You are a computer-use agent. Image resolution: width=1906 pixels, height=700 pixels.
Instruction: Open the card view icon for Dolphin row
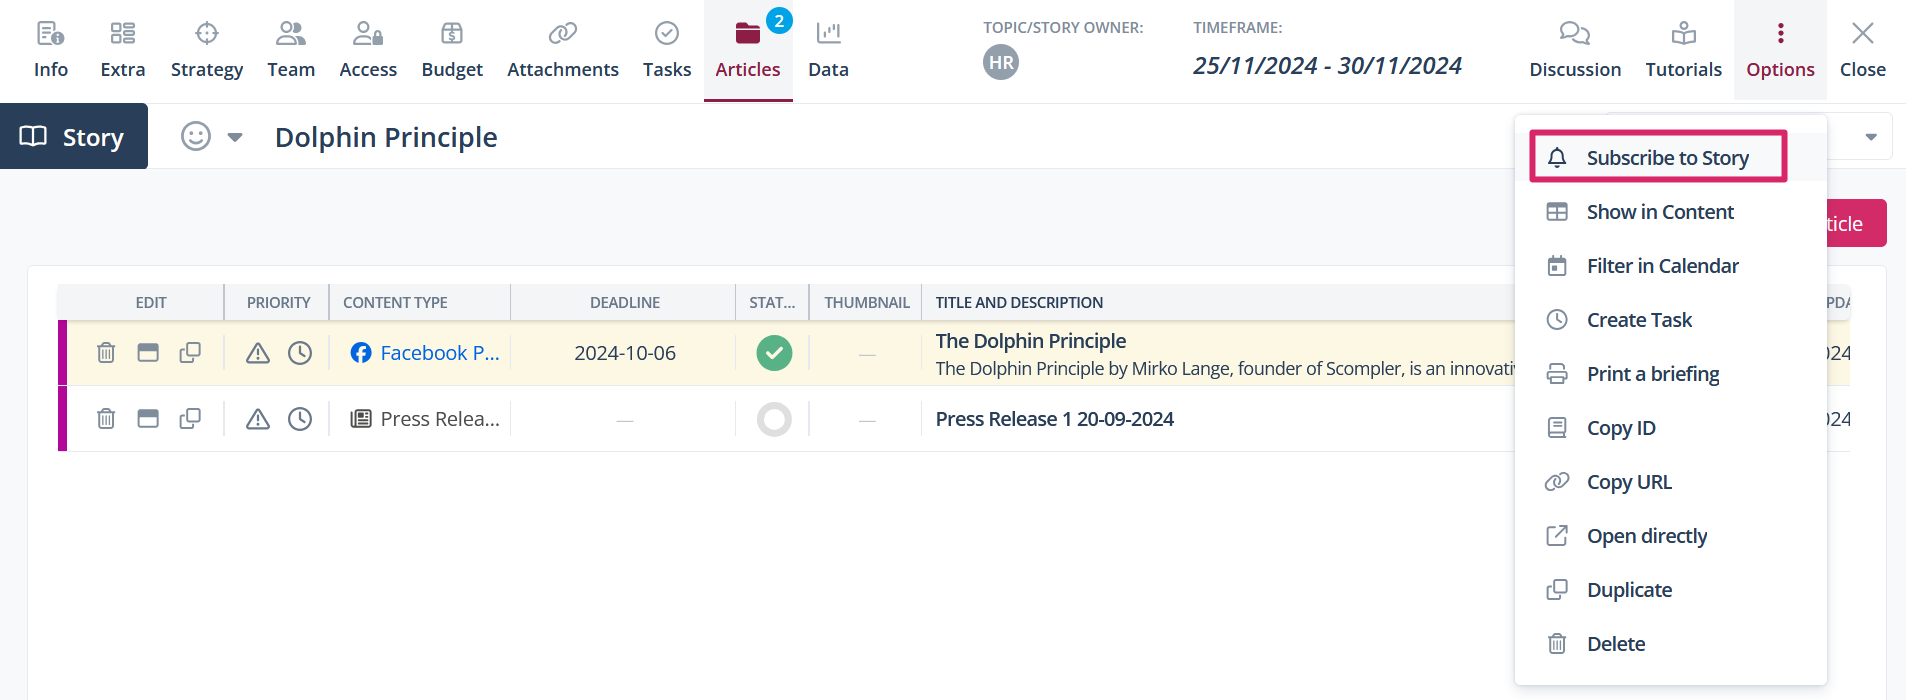point(148,353)
